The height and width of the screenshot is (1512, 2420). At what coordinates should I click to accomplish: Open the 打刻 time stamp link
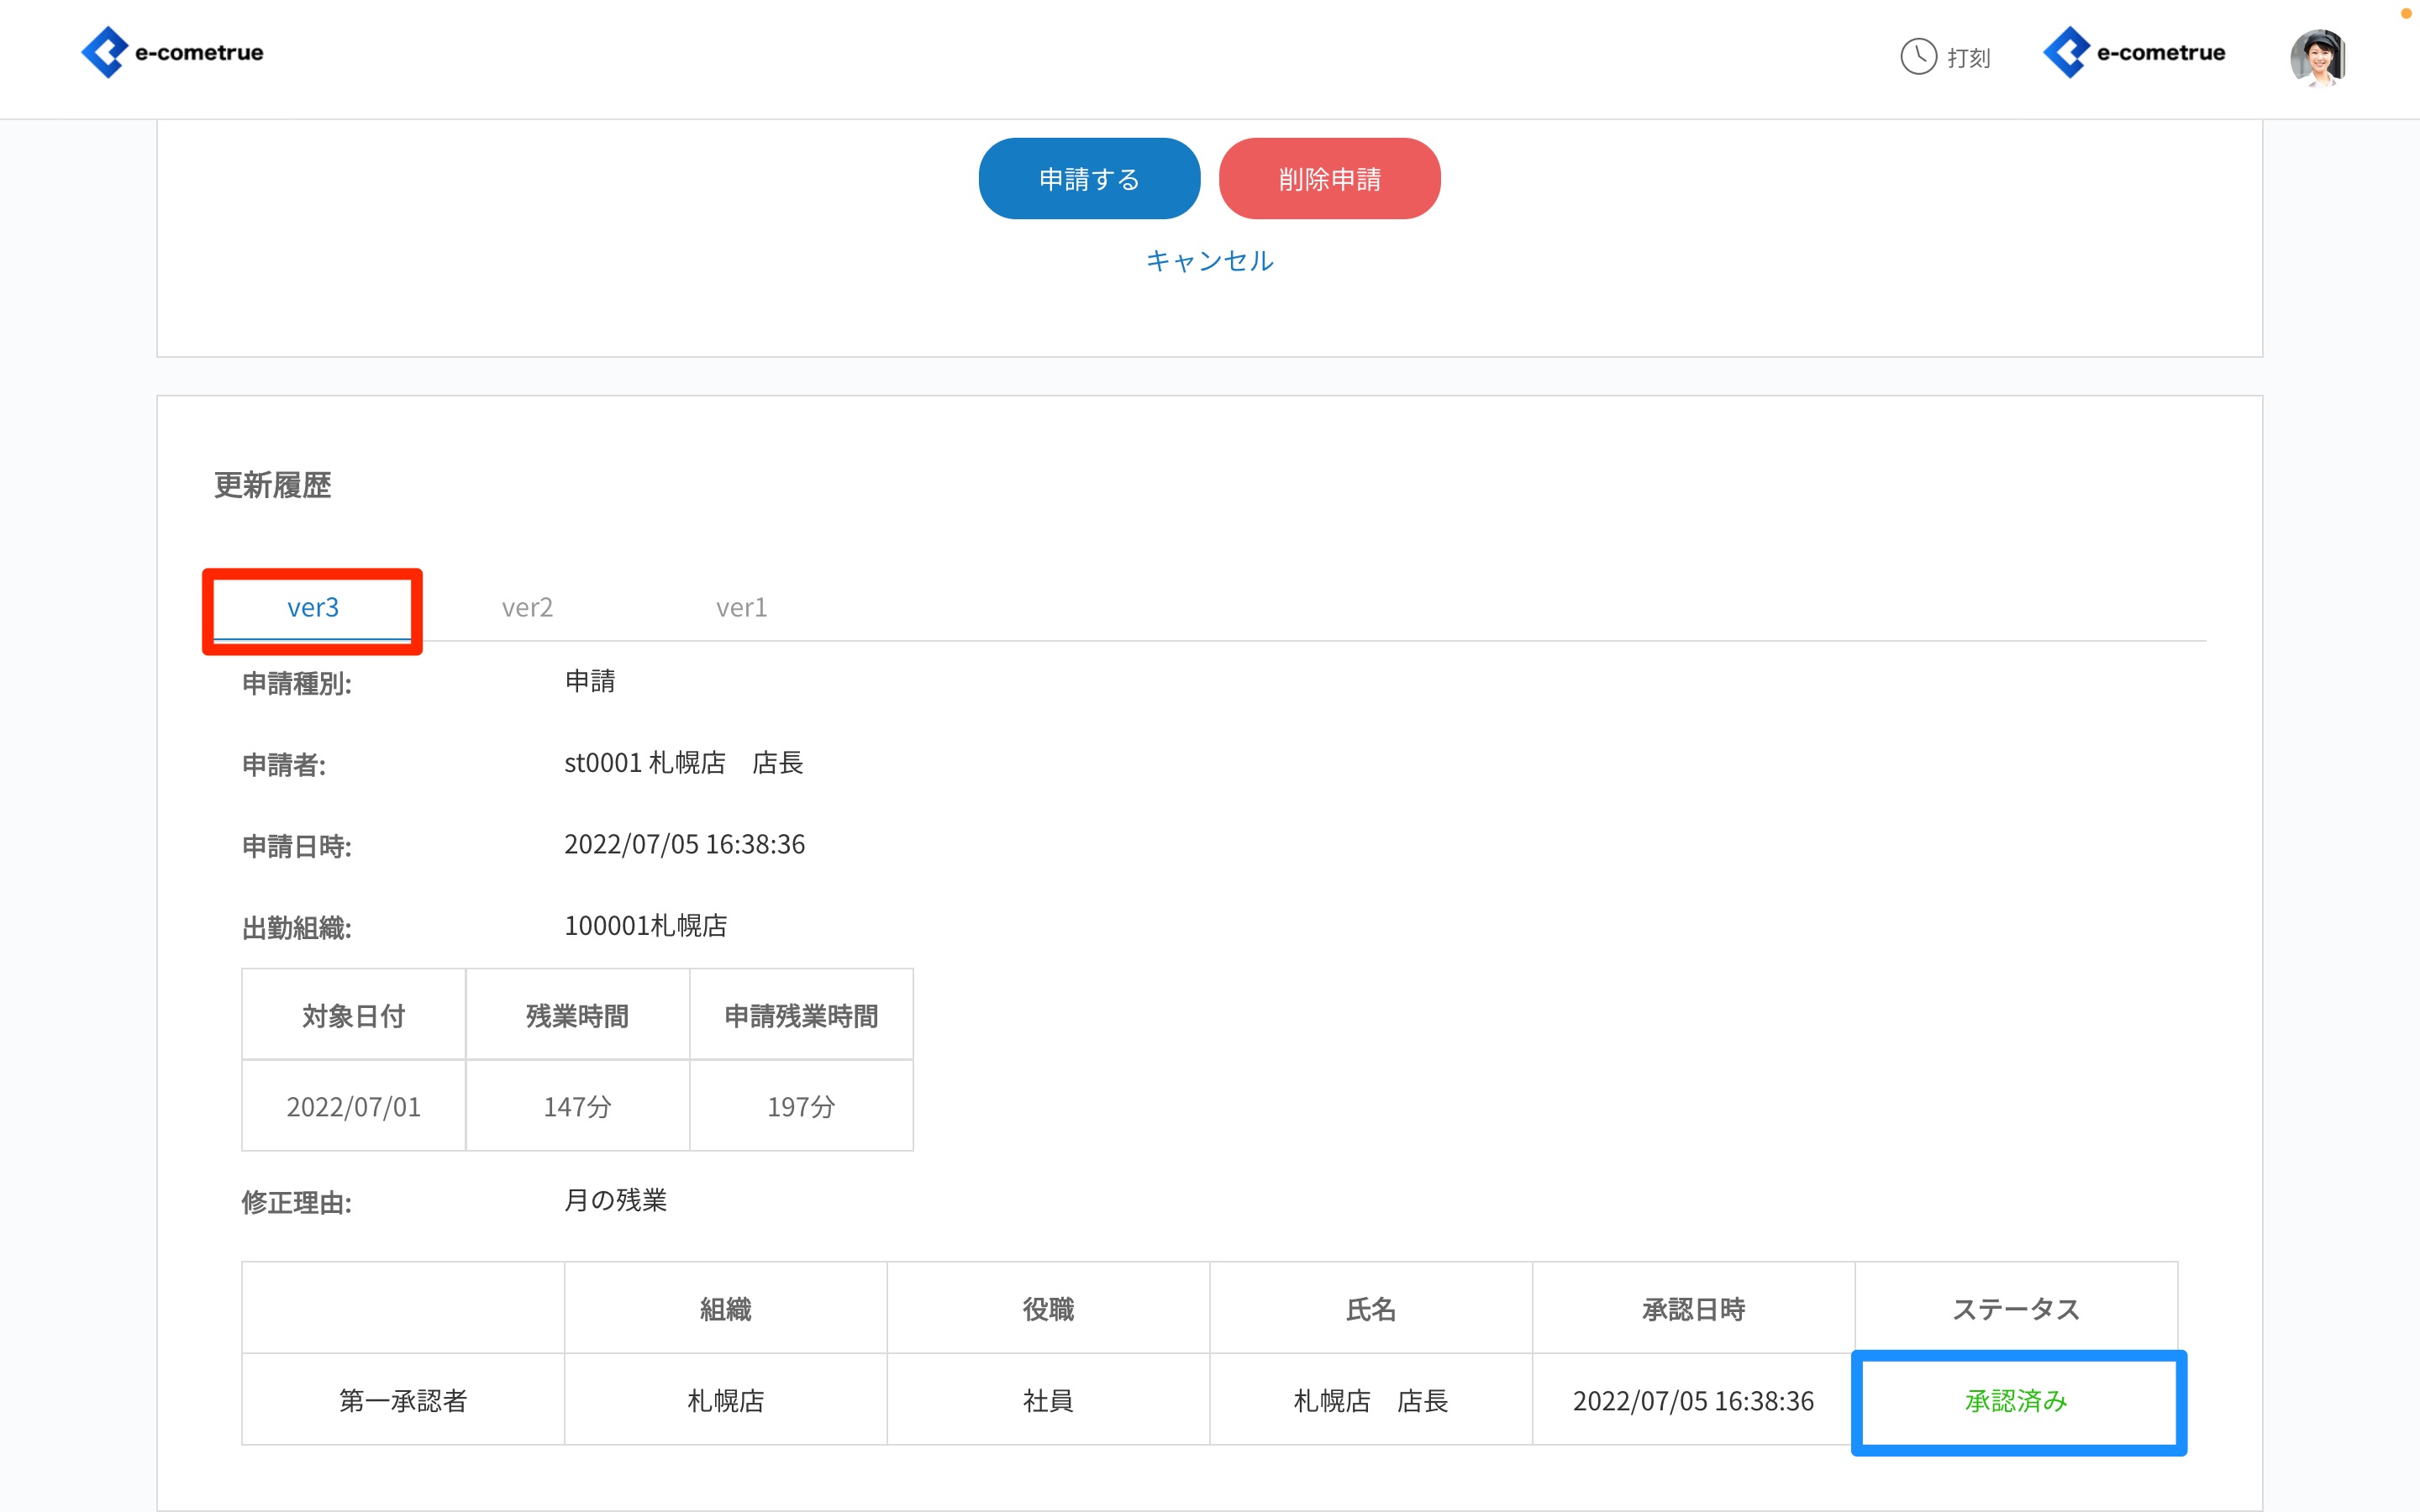[1968, 58]
